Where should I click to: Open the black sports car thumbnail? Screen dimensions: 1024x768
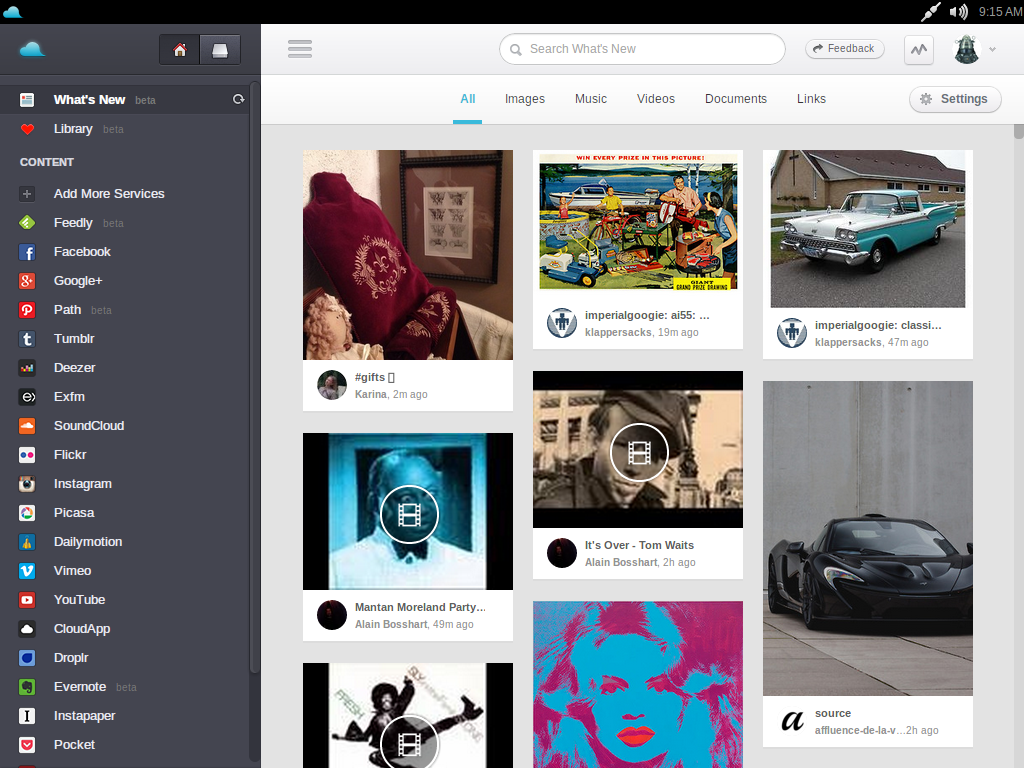pos(868,538)
